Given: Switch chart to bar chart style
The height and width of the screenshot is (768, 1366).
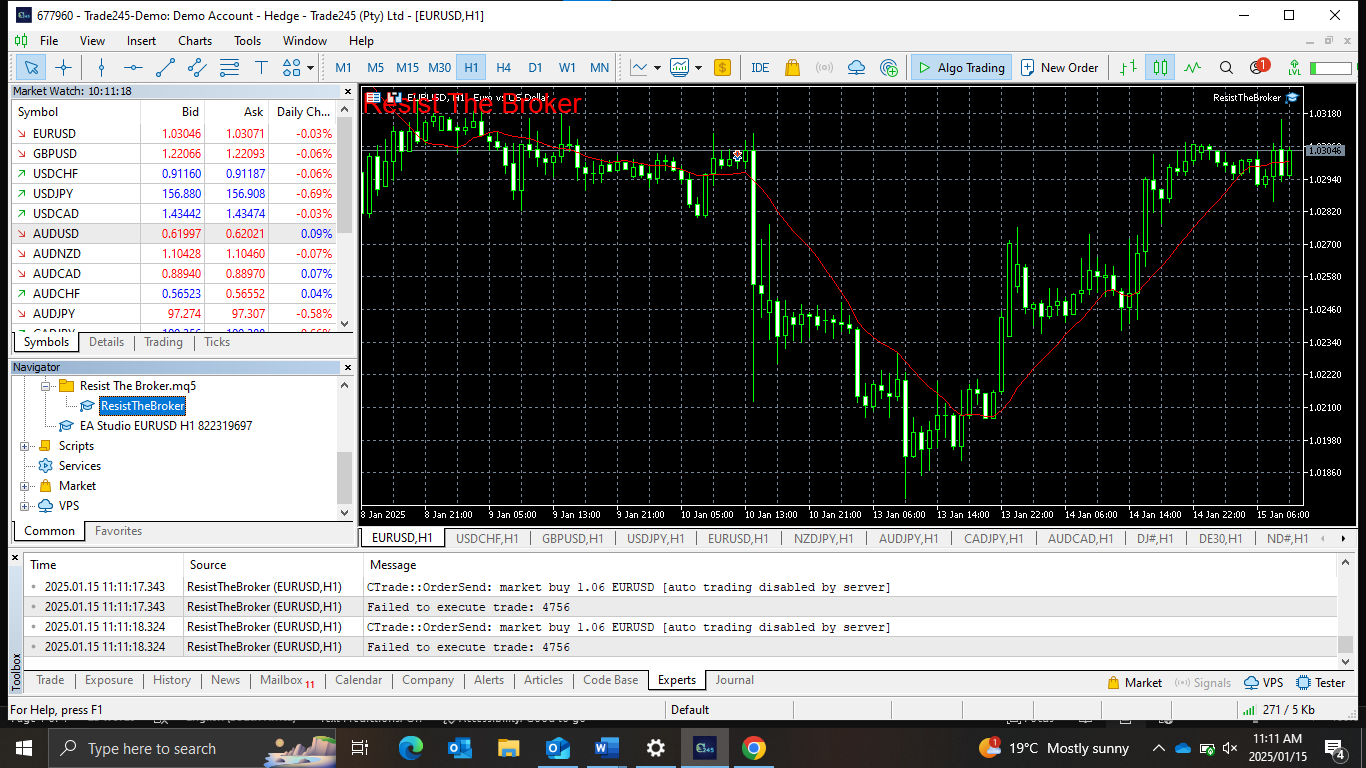Looking at the screenshot, I should click(x=1128, y=68).
